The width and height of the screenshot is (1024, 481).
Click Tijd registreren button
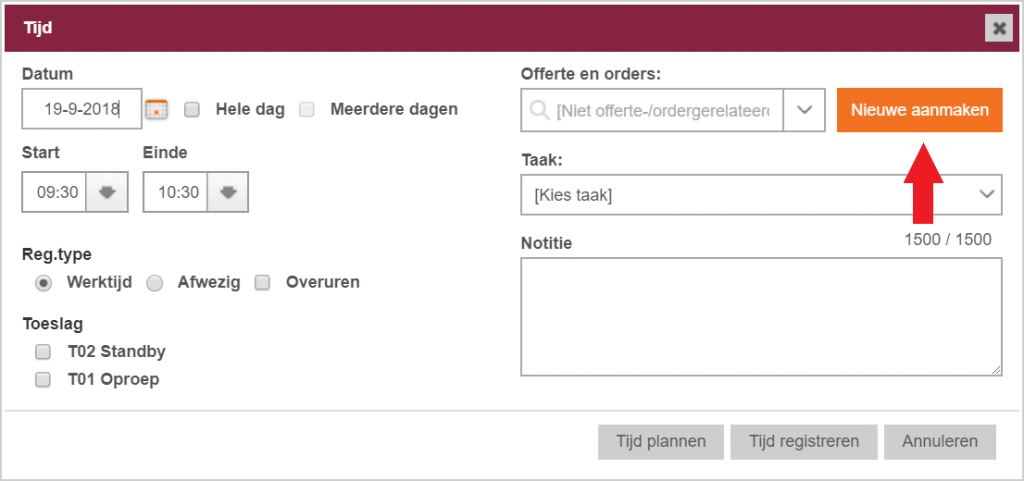coord(804,442)
